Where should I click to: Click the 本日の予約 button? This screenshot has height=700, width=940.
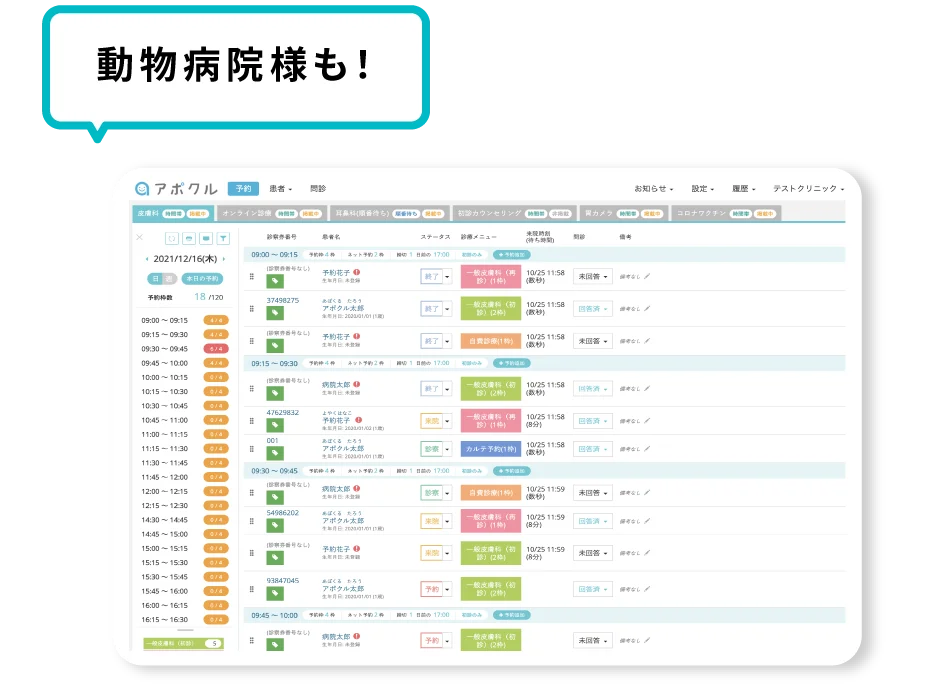click(203, 279)
